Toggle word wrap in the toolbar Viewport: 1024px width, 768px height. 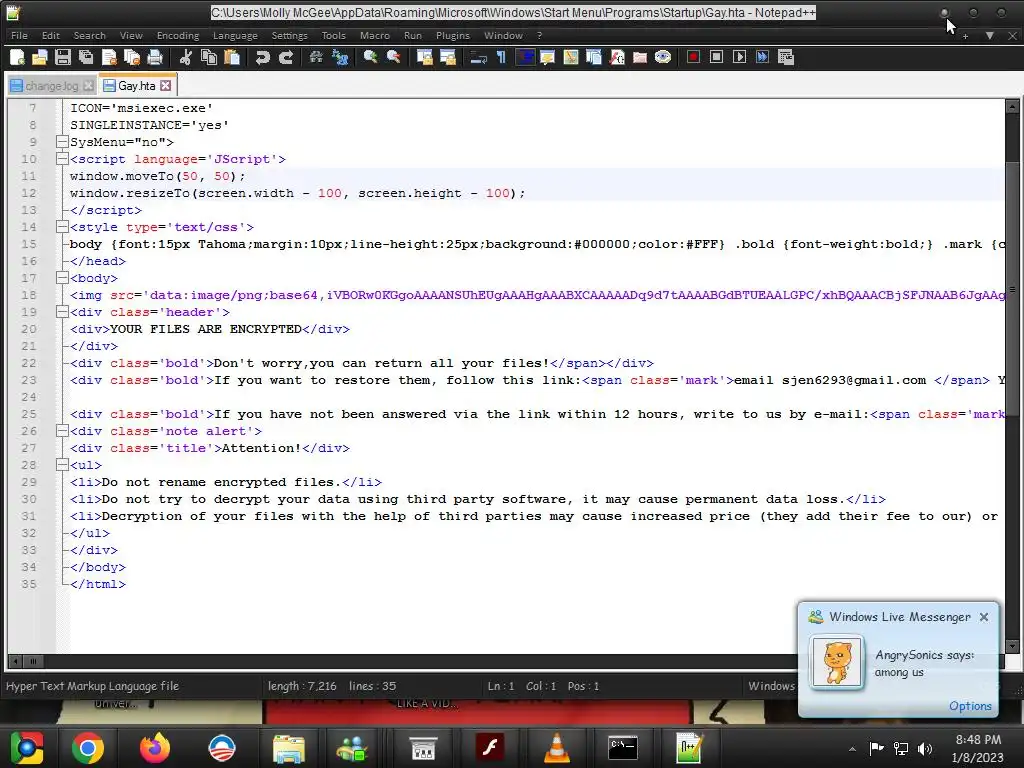pos(479,57)
